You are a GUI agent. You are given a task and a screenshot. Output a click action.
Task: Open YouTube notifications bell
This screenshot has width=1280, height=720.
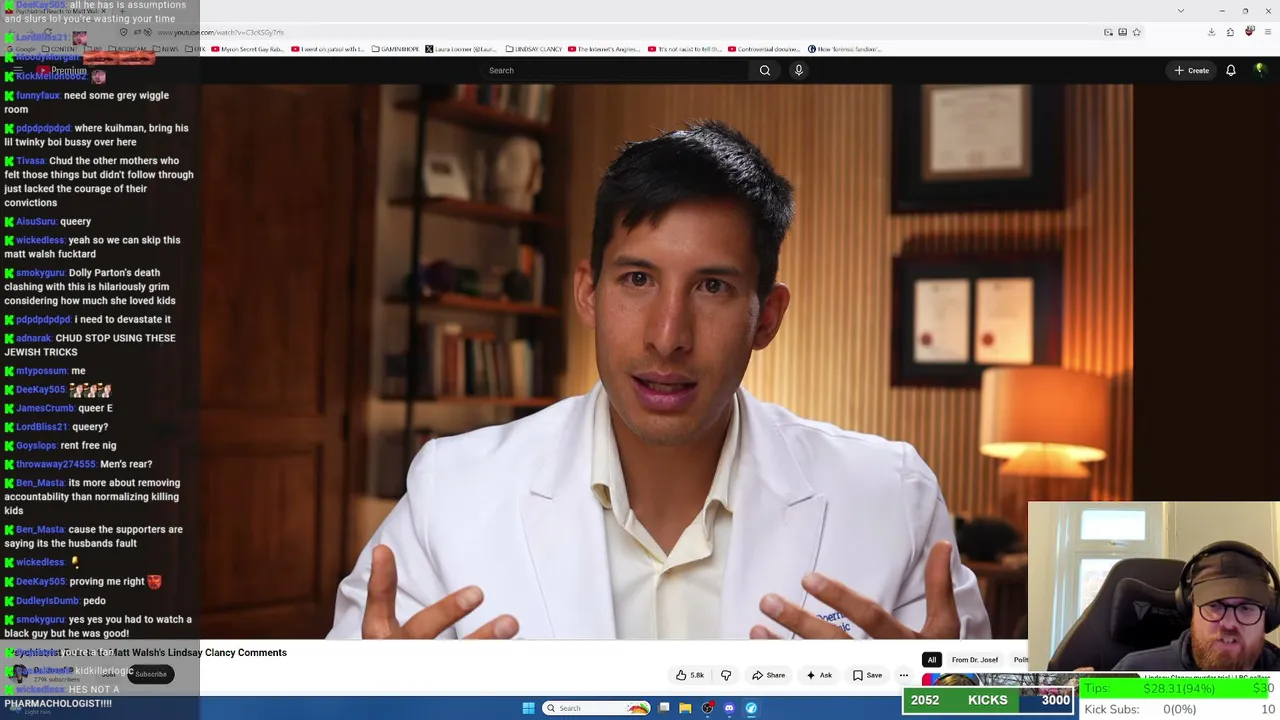[1231, 70]
